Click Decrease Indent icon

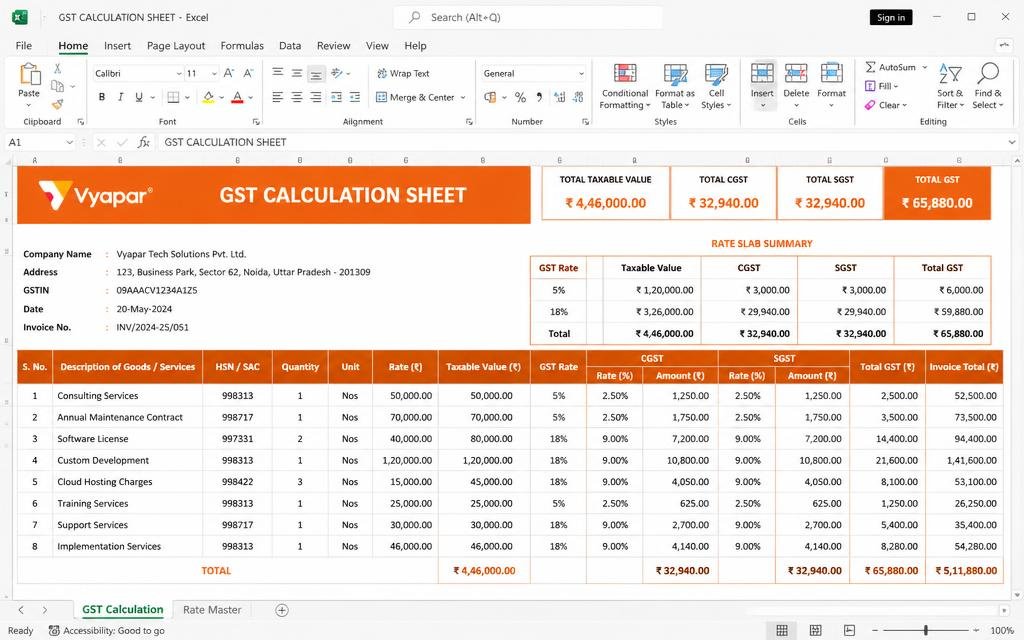pyautogui.click(x=336, y=97)
